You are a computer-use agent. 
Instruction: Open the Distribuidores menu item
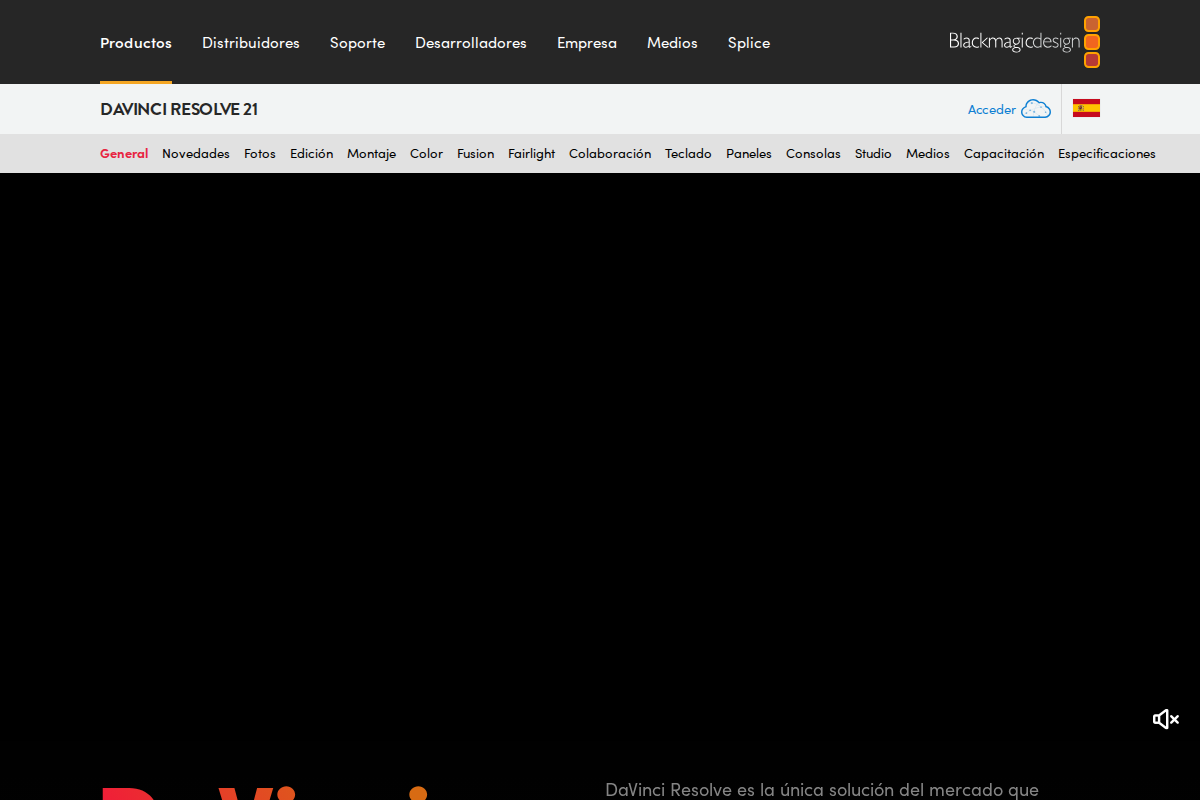point(251,43)
